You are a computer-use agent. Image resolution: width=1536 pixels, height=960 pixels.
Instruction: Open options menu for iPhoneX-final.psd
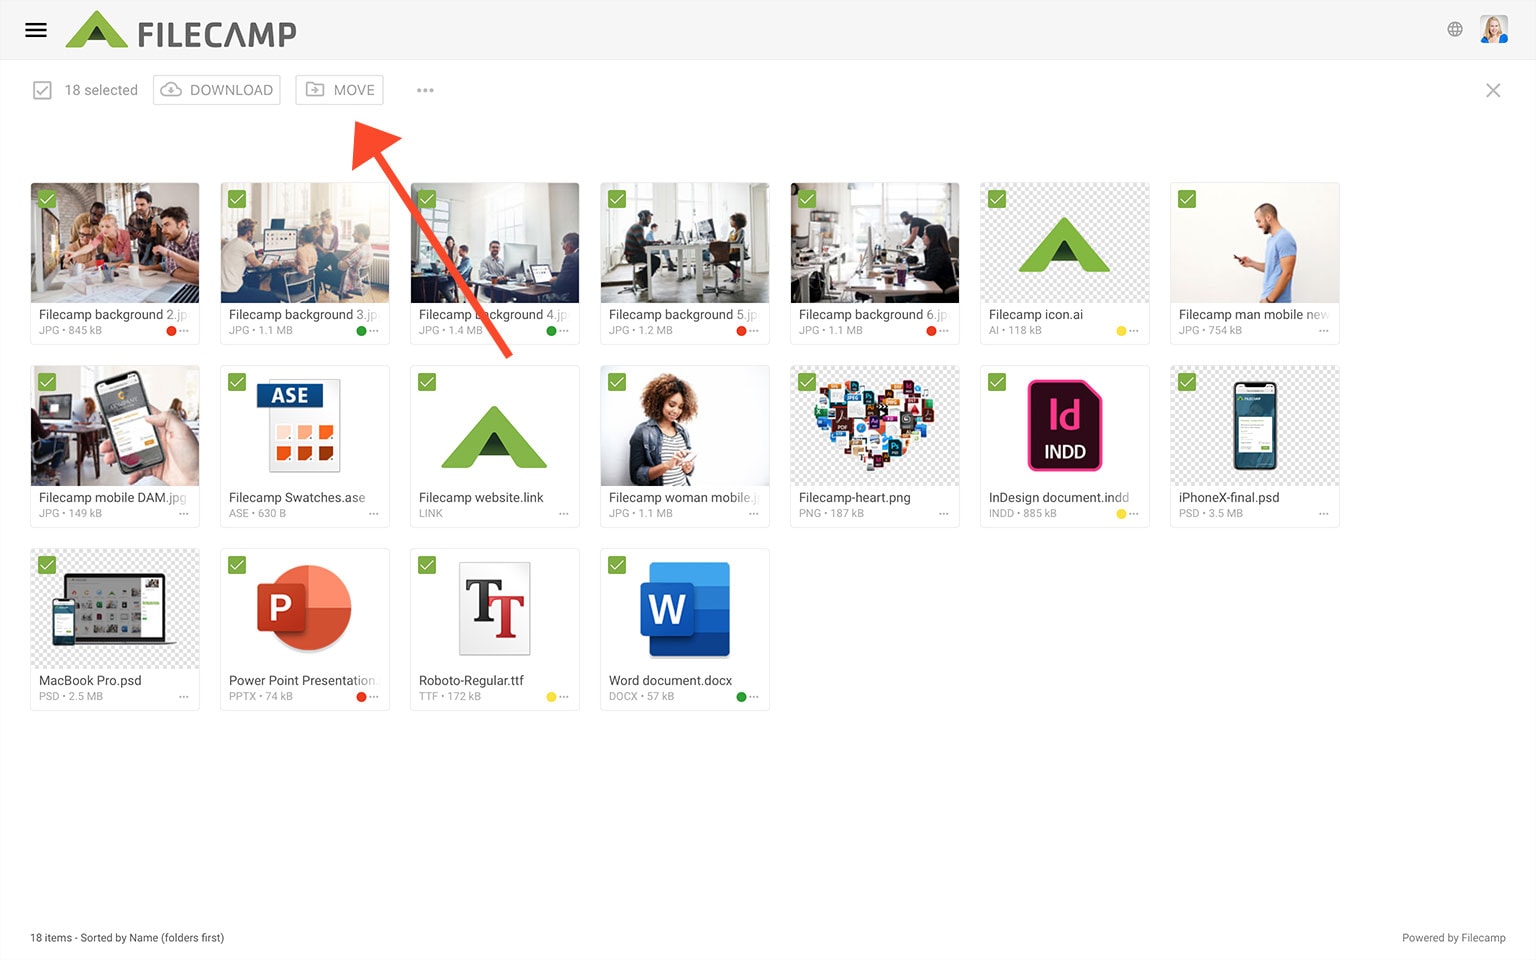pos(1324,514)
